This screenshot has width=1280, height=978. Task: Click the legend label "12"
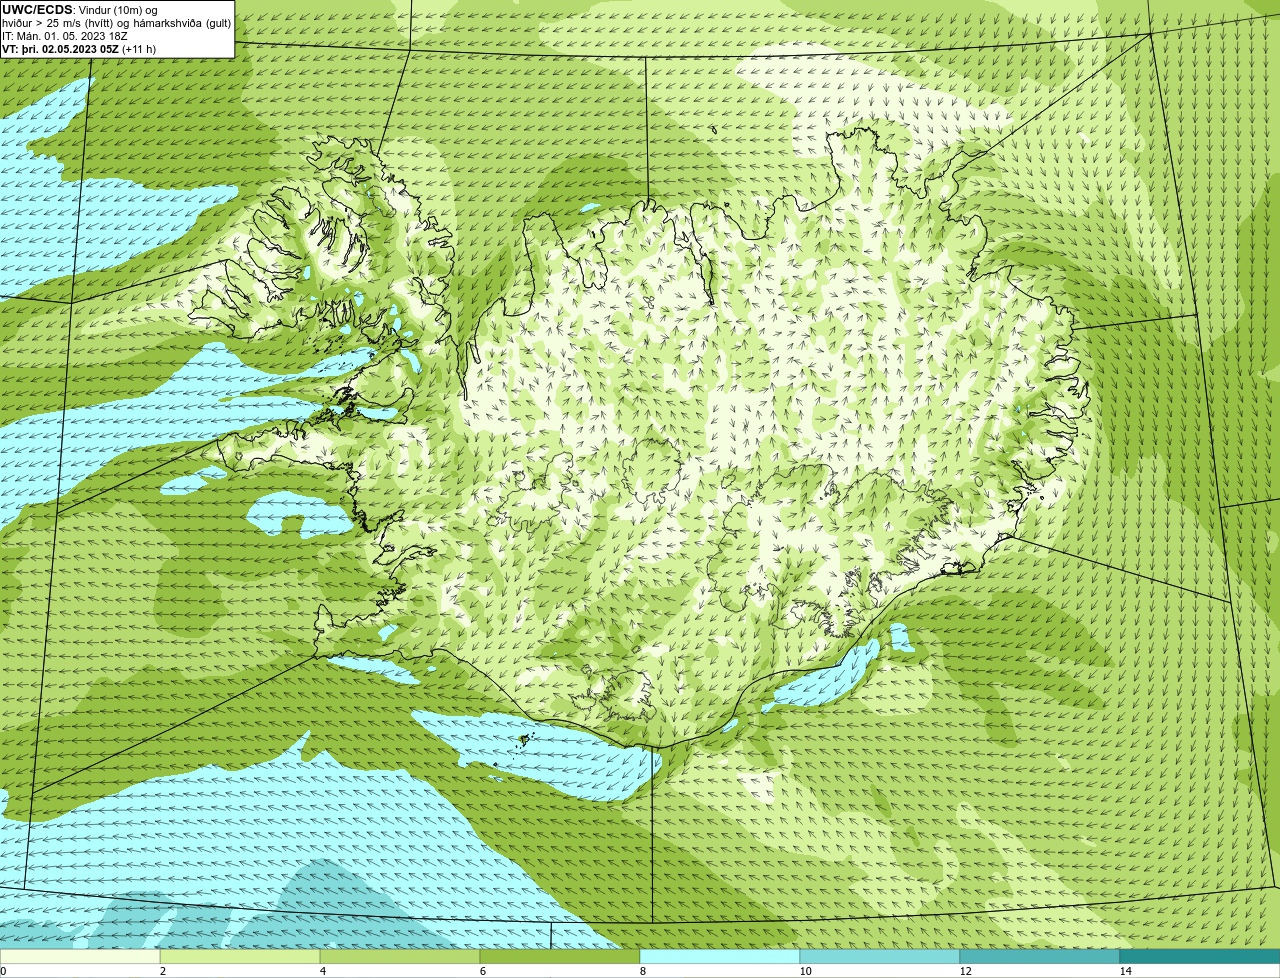coord(965,971)
